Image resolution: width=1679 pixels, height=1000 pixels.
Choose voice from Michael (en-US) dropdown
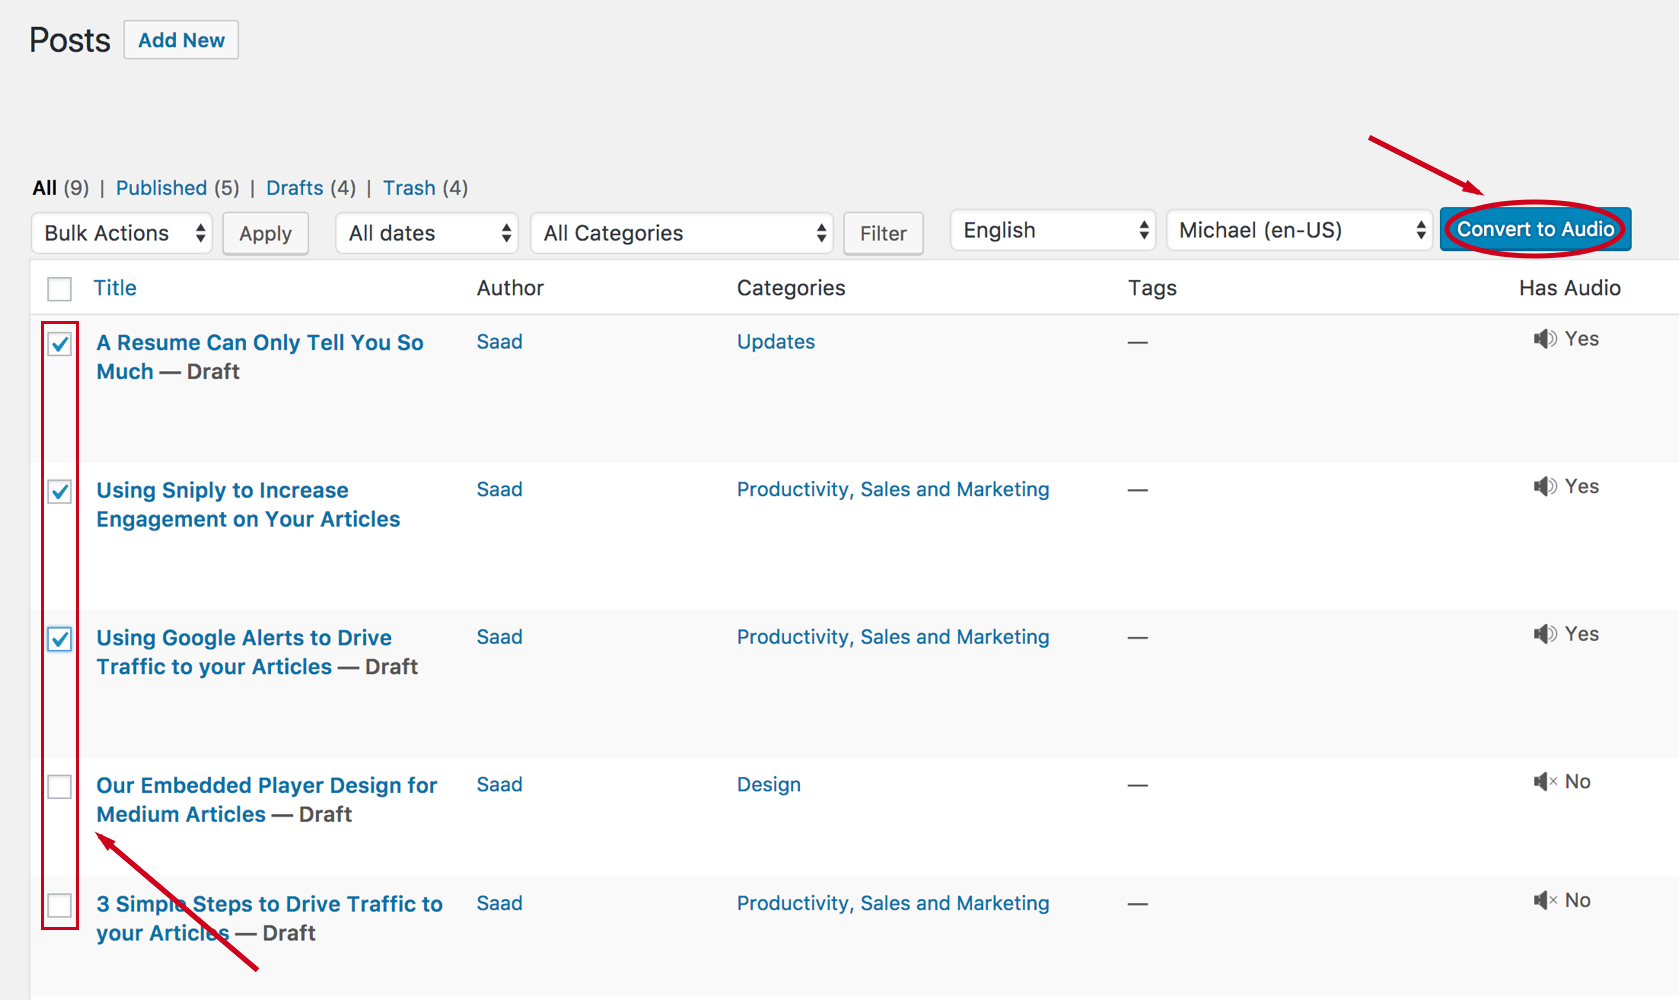[x=1299, y=231]
